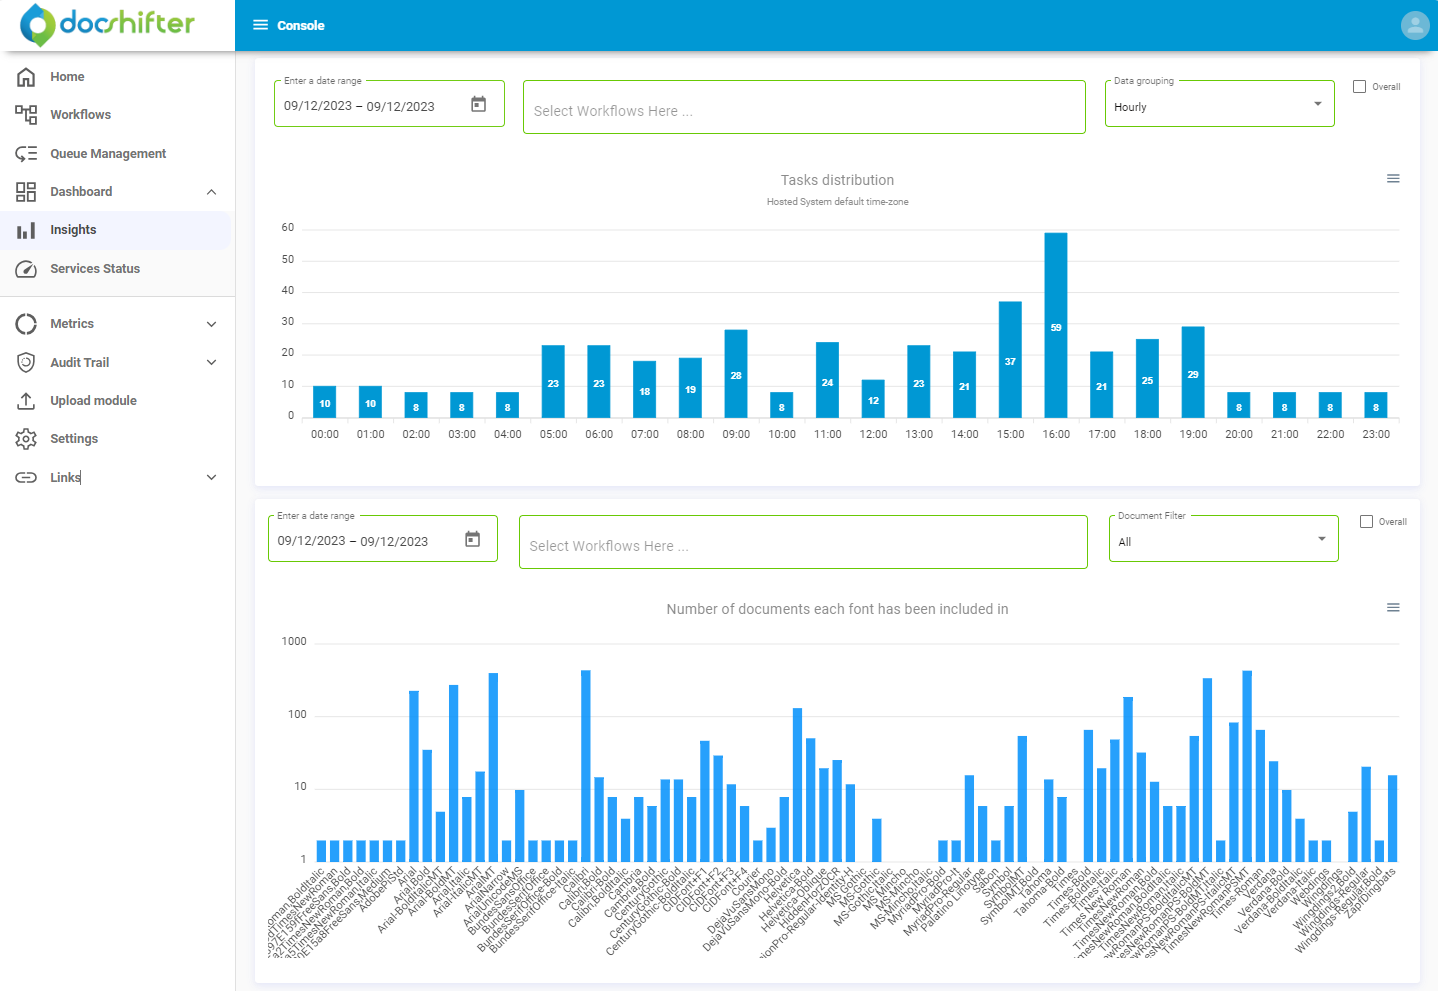Open calendar picker in font chart date range
The image size is (1438, 991).
pos(472,540)
